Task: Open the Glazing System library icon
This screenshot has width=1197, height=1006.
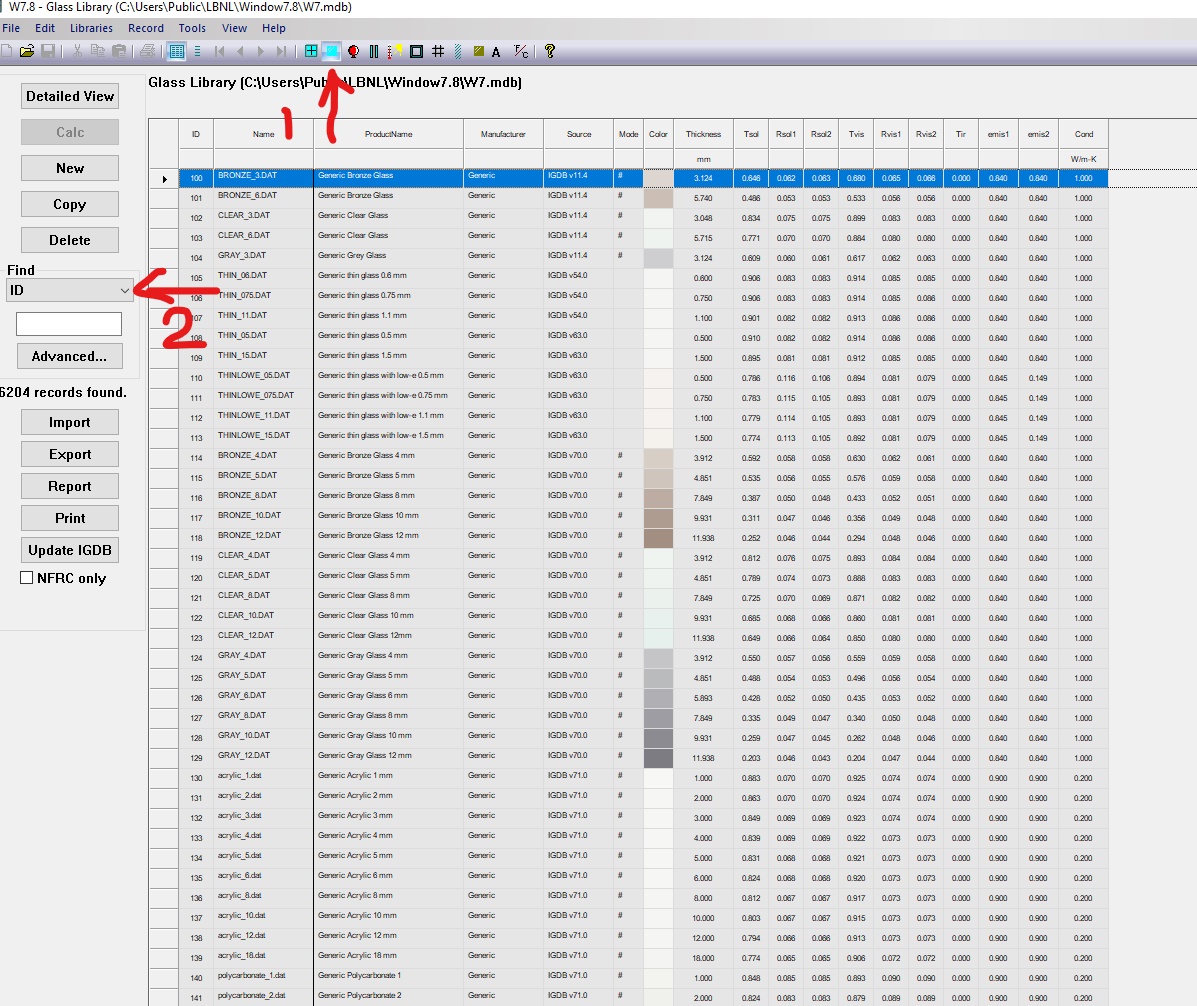Action: coord(311,51)
